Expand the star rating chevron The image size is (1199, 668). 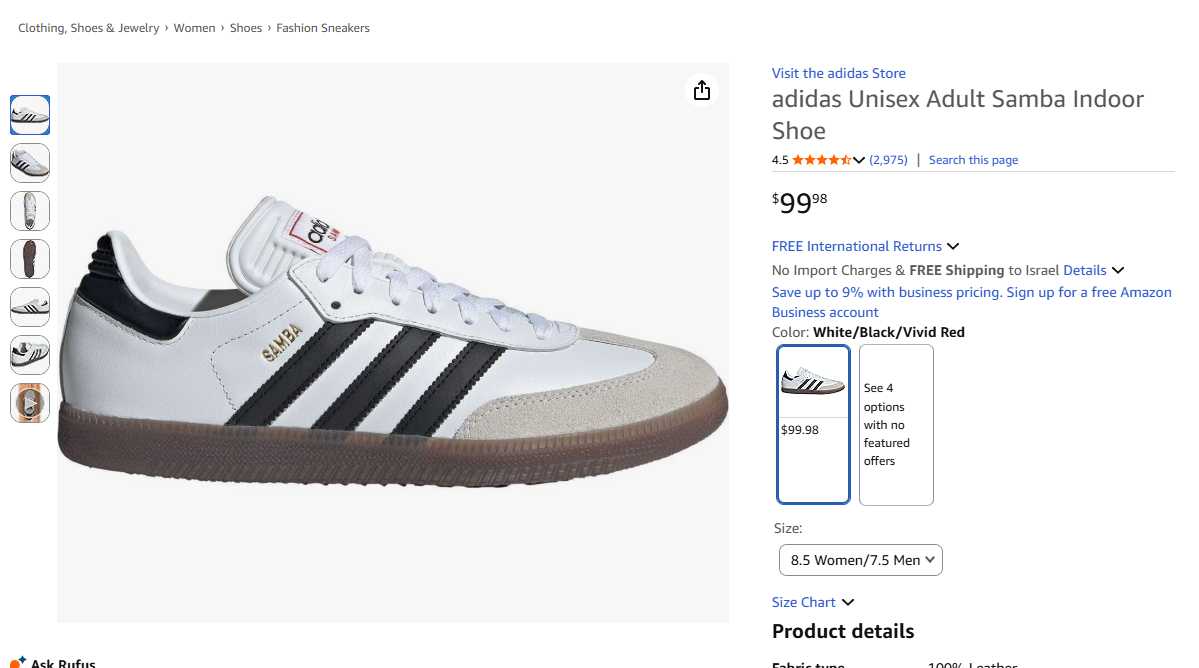click(x=859, y=160)
